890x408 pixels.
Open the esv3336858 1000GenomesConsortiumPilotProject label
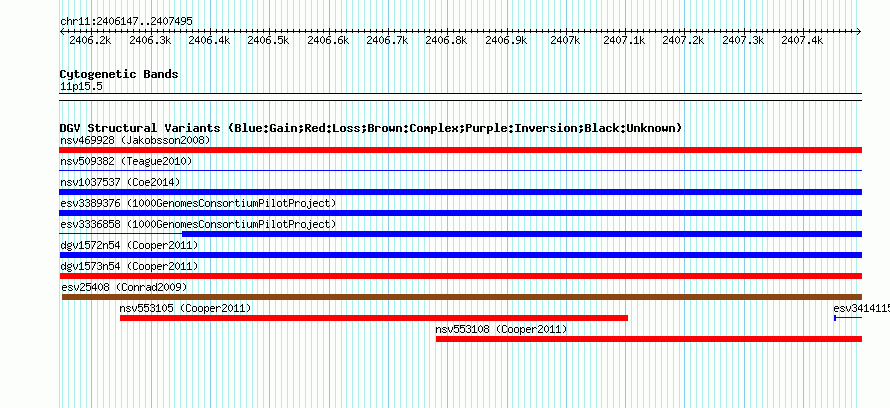198,224
